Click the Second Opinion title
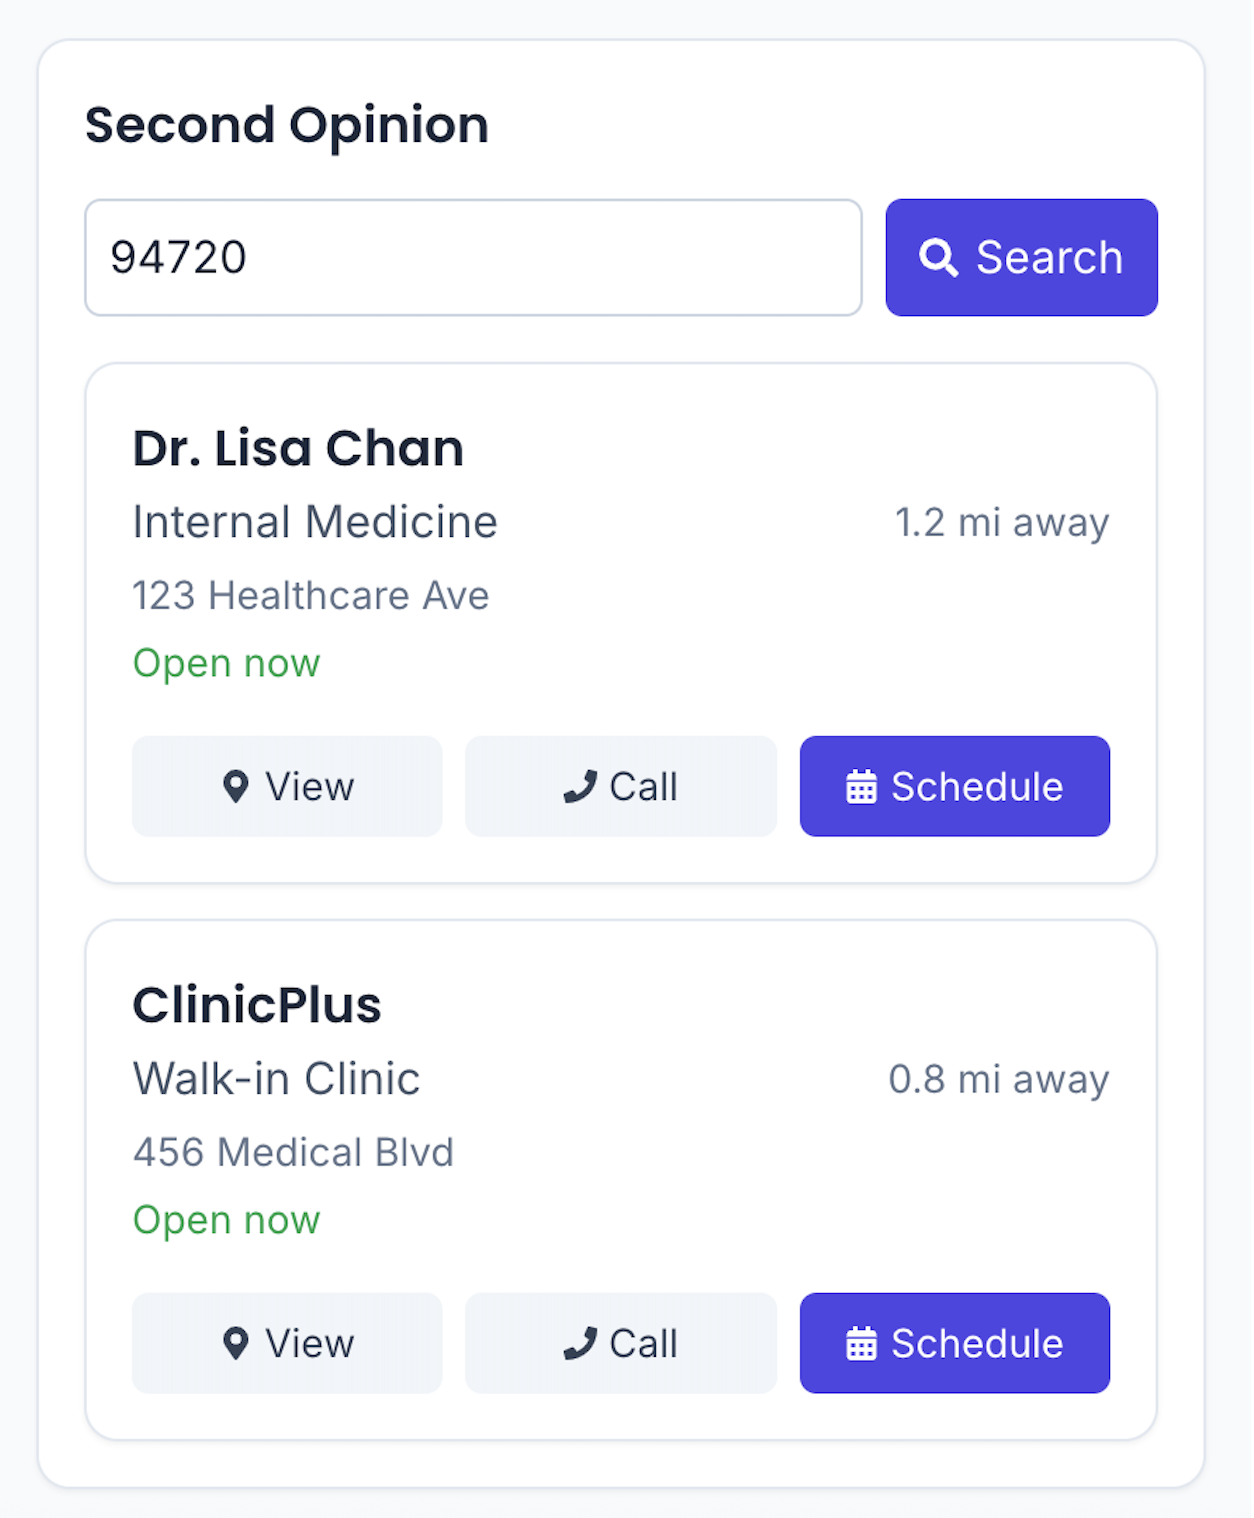The image size is (1254, 1518). click(287, 126)
